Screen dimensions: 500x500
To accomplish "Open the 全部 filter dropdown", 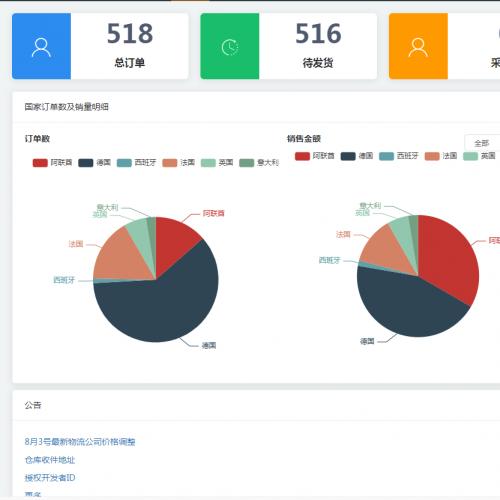I will point(482,143).
